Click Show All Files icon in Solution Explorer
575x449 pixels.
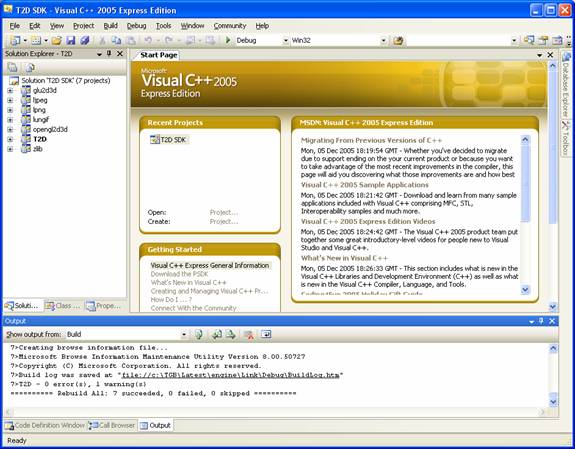coord(30,67)
